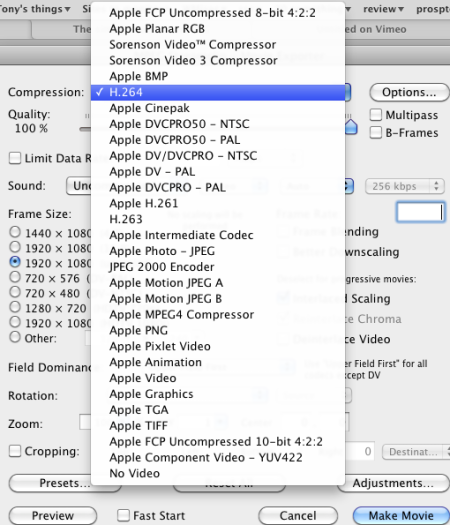
Task: Select Apple FCP Uncompressed 8-bit 4:2:2 codec
Action: click(218, 13)
